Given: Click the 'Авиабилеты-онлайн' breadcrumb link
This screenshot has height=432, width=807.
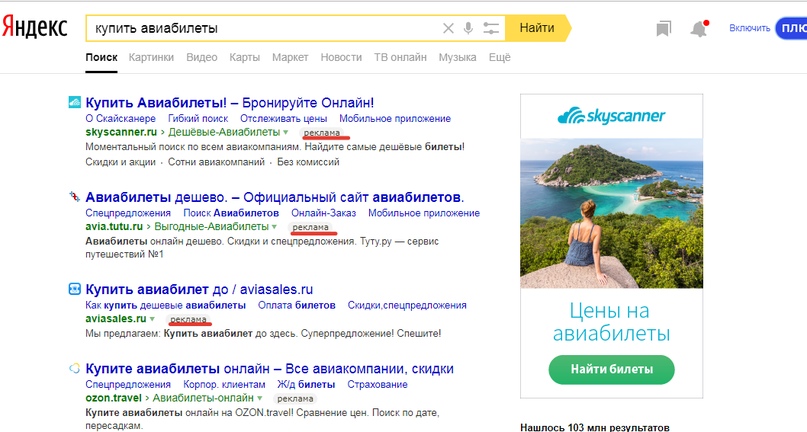Looking at the screenshot, I should click(203, 398).
